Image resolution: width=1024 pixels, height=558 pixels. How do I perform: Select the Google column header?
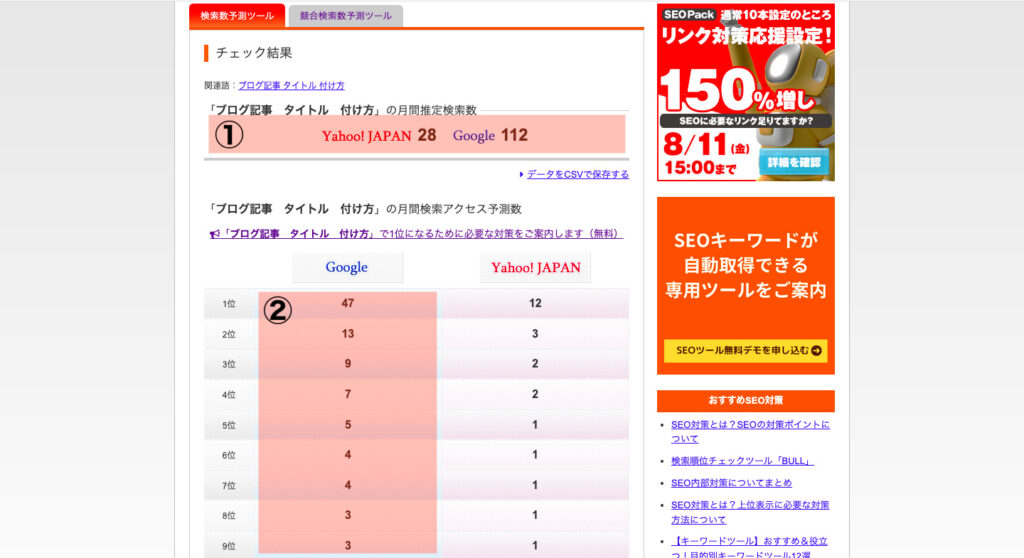[x=347, y=267]
